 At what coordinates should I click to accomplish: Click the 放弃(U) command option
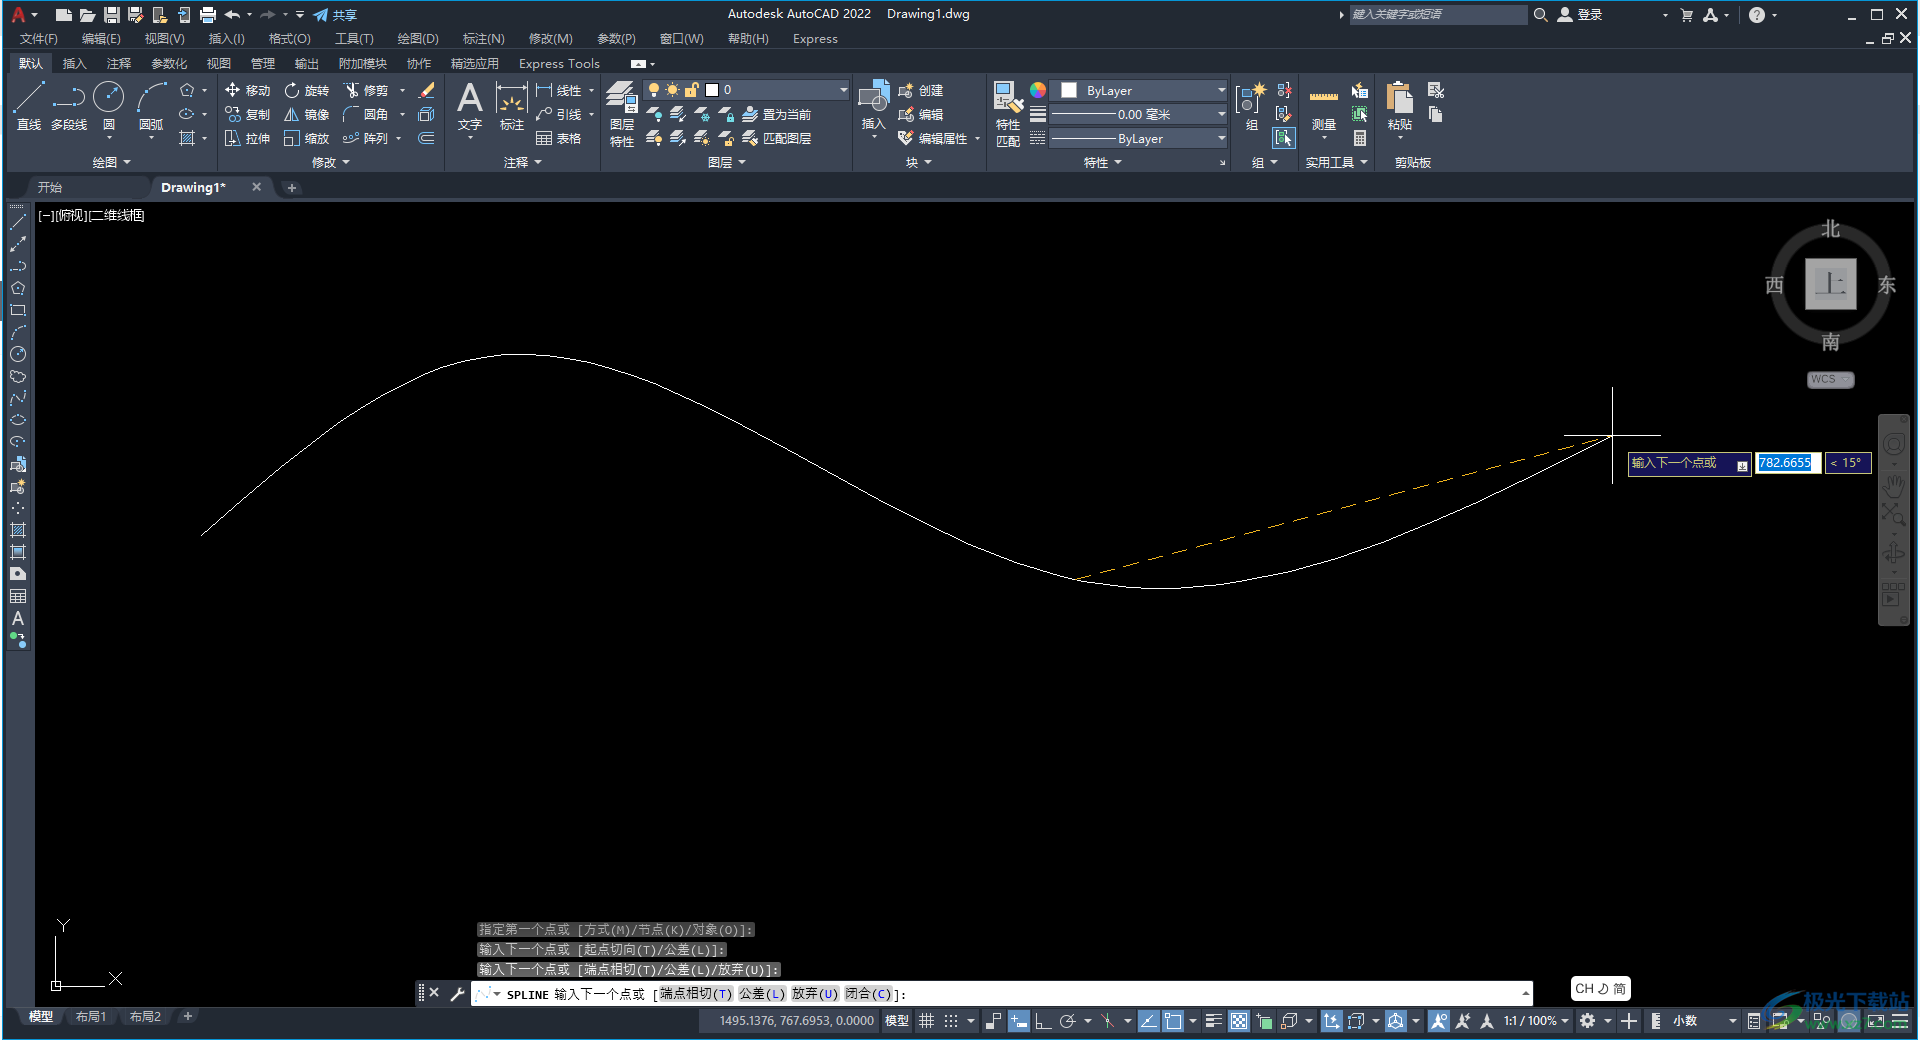[815, 994]
